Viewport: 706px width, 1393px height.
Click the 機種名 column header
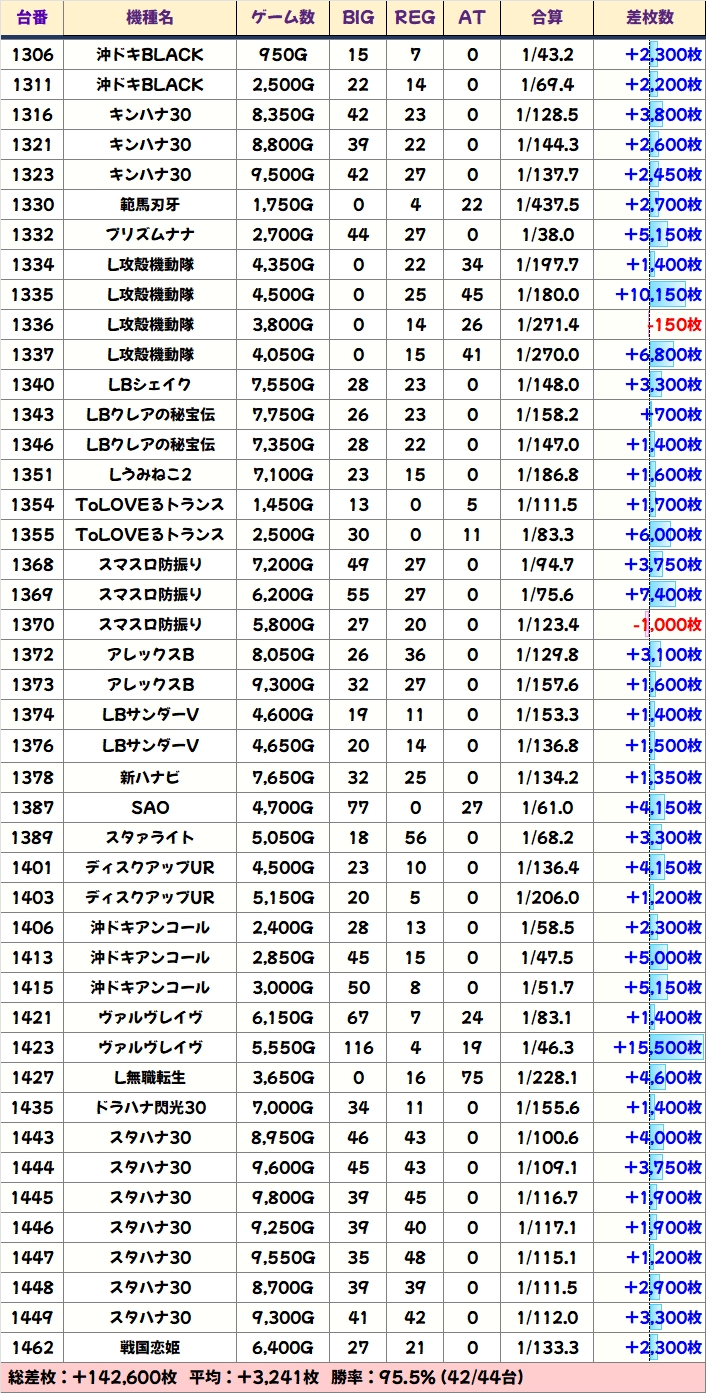pyautogui.click(x=150, y=18)
